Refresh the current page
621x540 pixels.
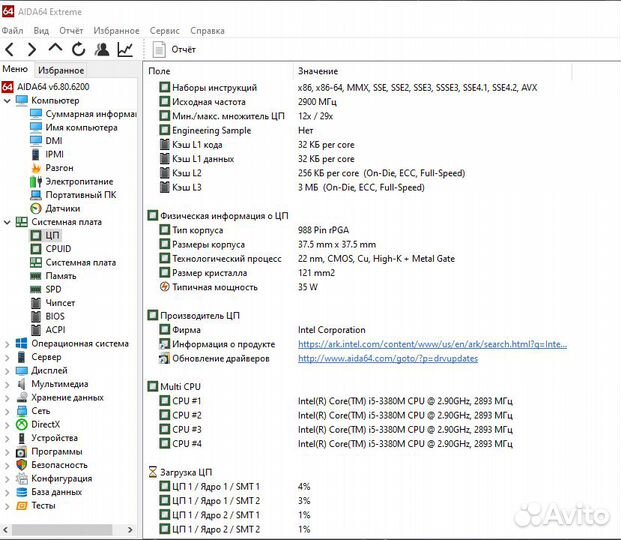click(x=78, y=49)
